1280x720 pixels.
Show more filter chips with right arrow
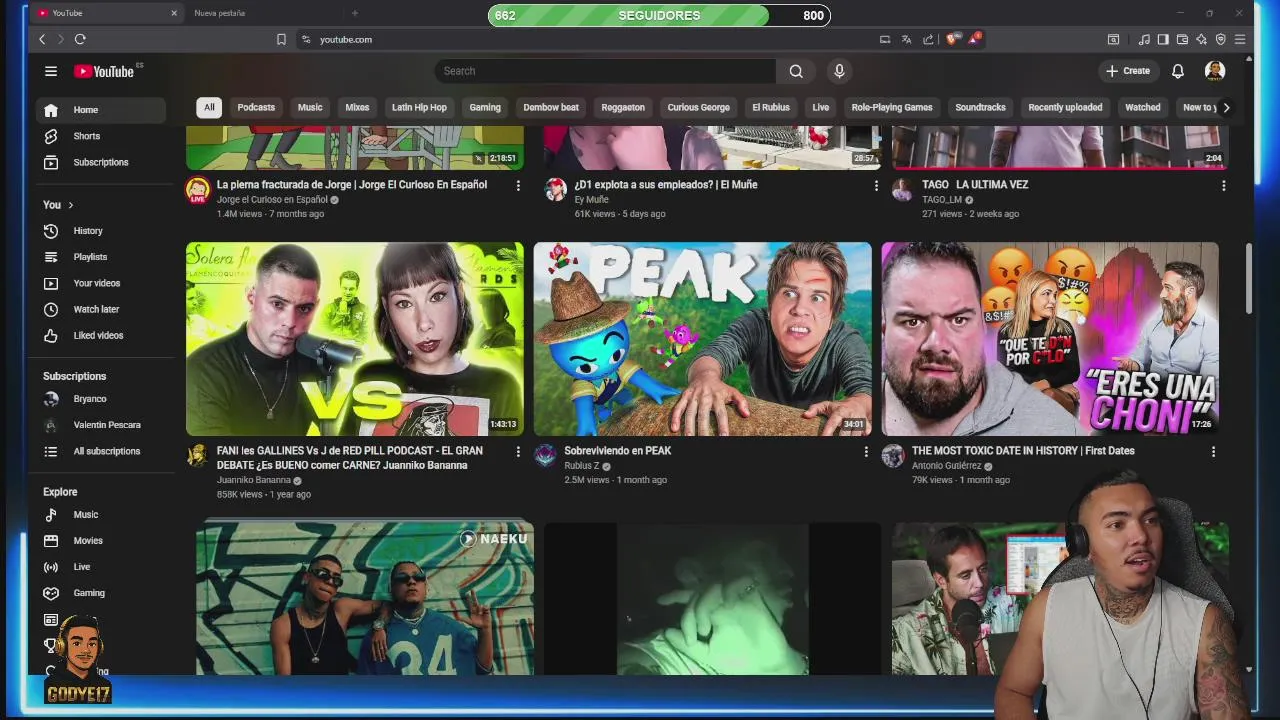pos(1226,107)
